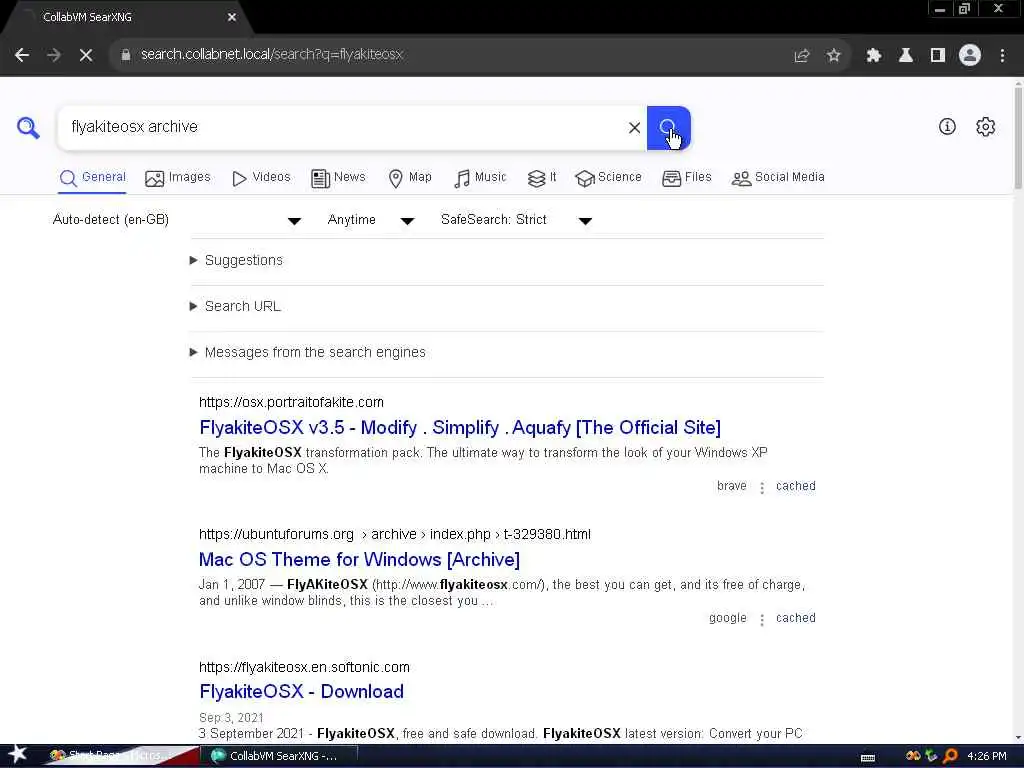
Task: Share this page via the share icon
Action: click(x=802, y=56)
